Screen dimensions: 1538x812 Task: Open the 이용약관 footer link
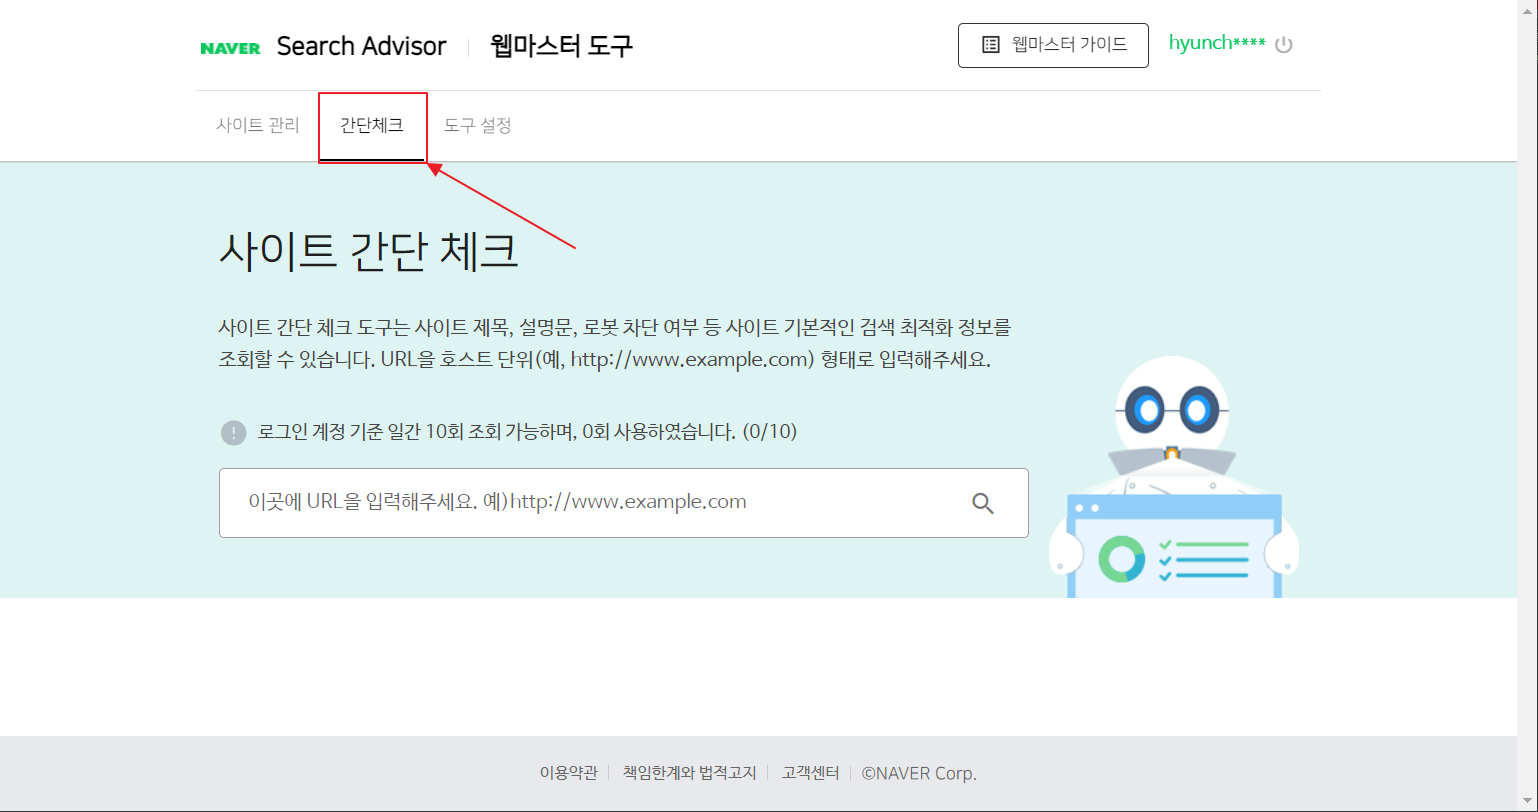coord(568,773)
